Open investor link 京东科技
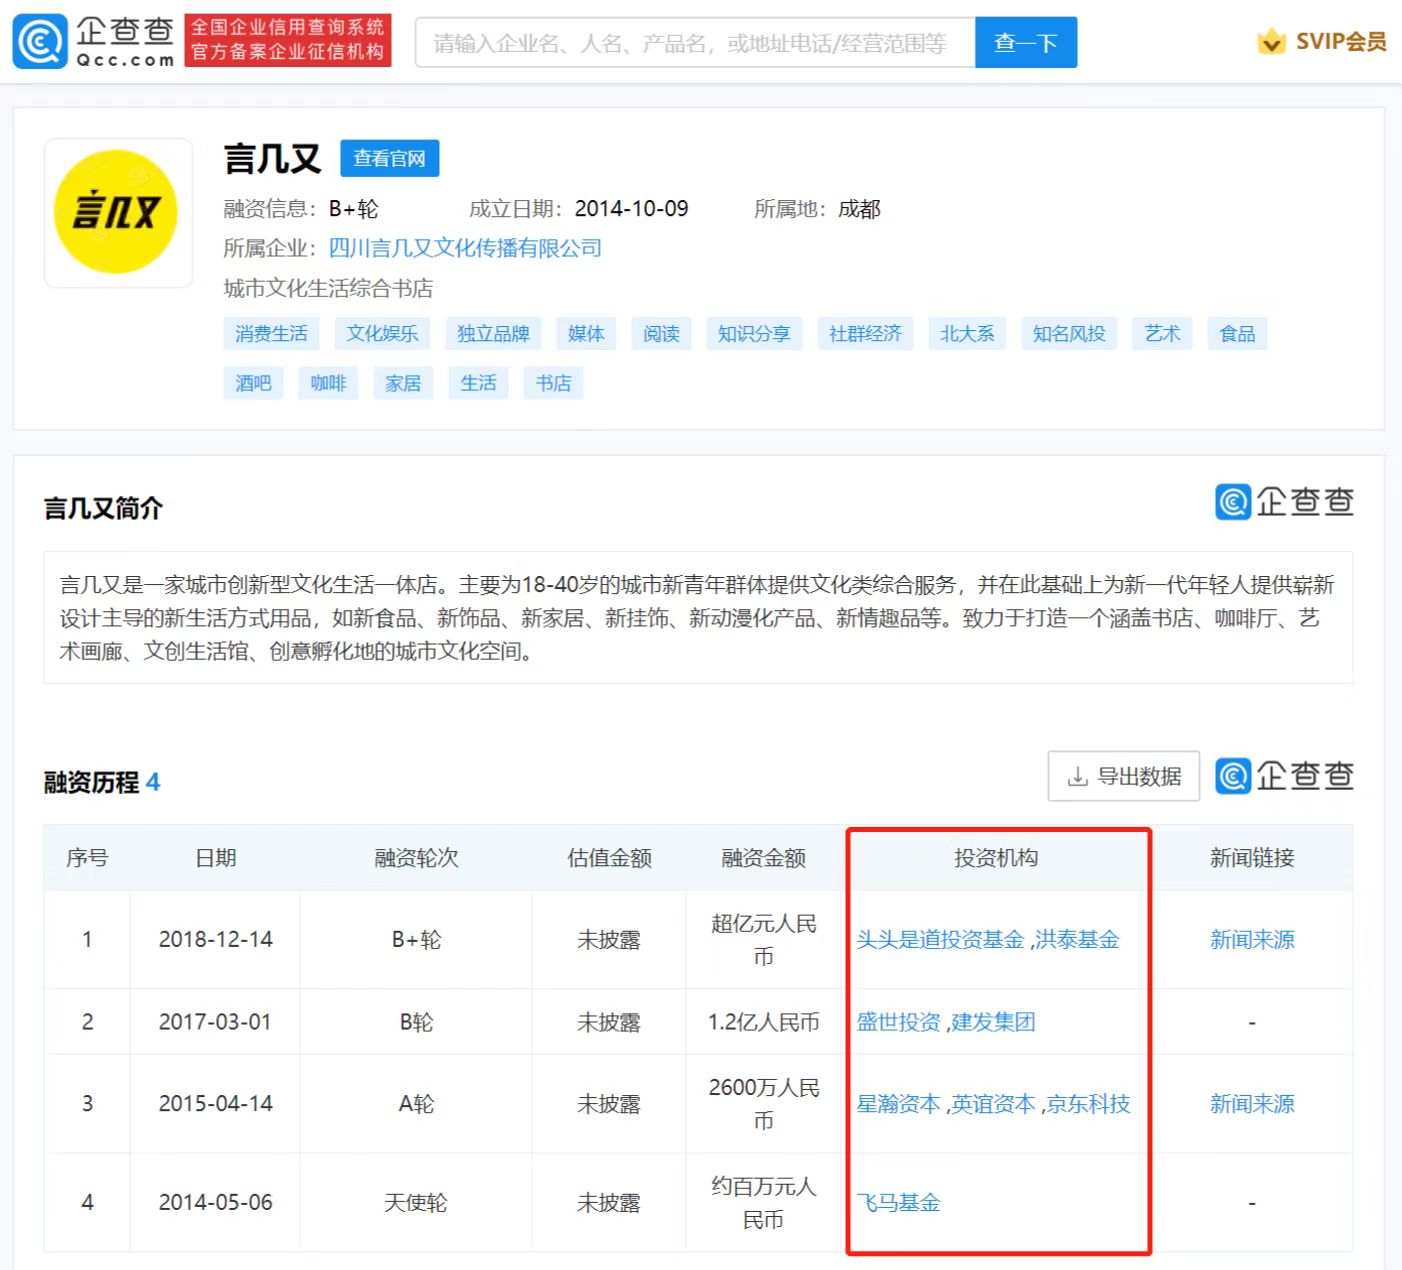The height and width of the screenshot is (1270, 1402). (x=1088, y=1104)
